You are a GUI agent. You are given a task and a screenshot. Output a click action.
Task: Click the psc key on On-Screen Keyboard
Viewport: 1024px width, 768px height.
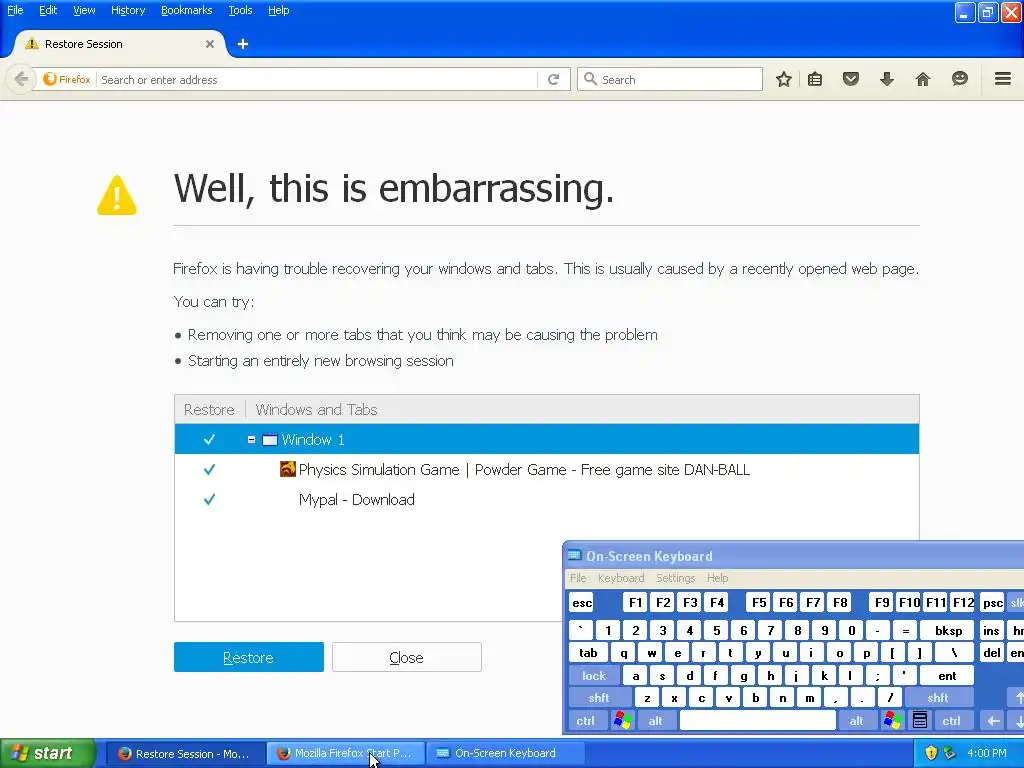click(x=993, y=603)
